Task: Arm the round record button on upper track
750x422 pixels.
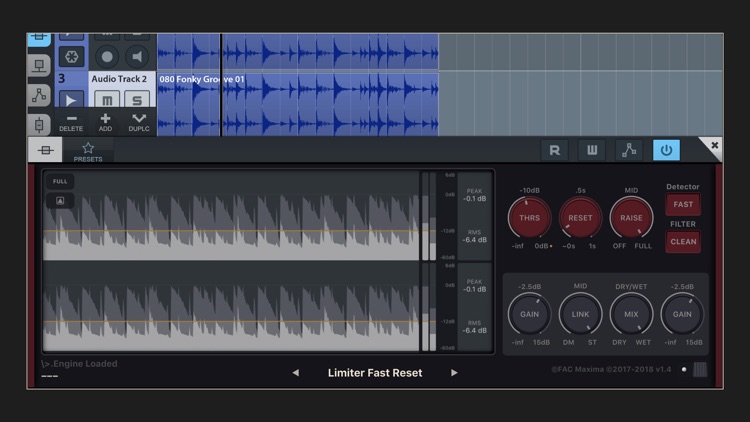Action: [107, 57]
